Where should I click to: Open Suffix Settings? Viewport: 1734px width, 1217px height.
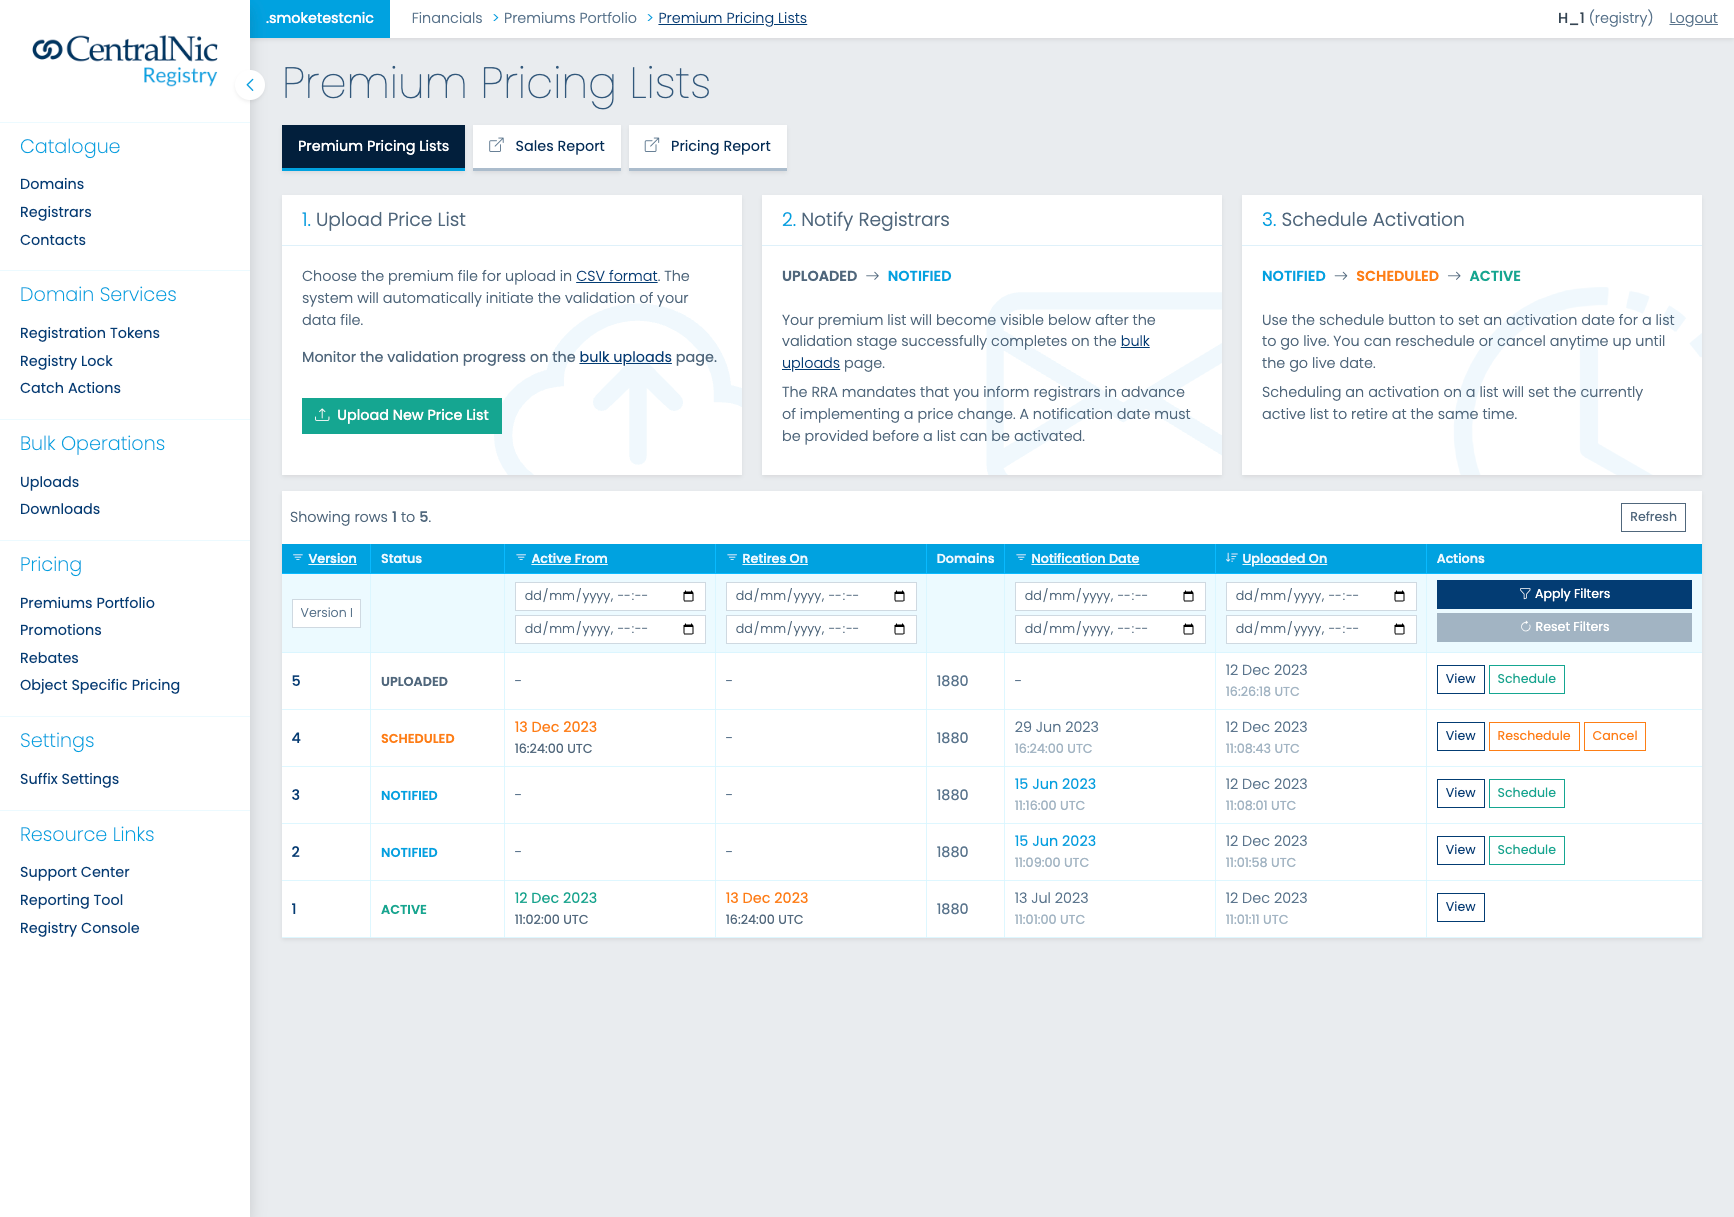(69, 779)
